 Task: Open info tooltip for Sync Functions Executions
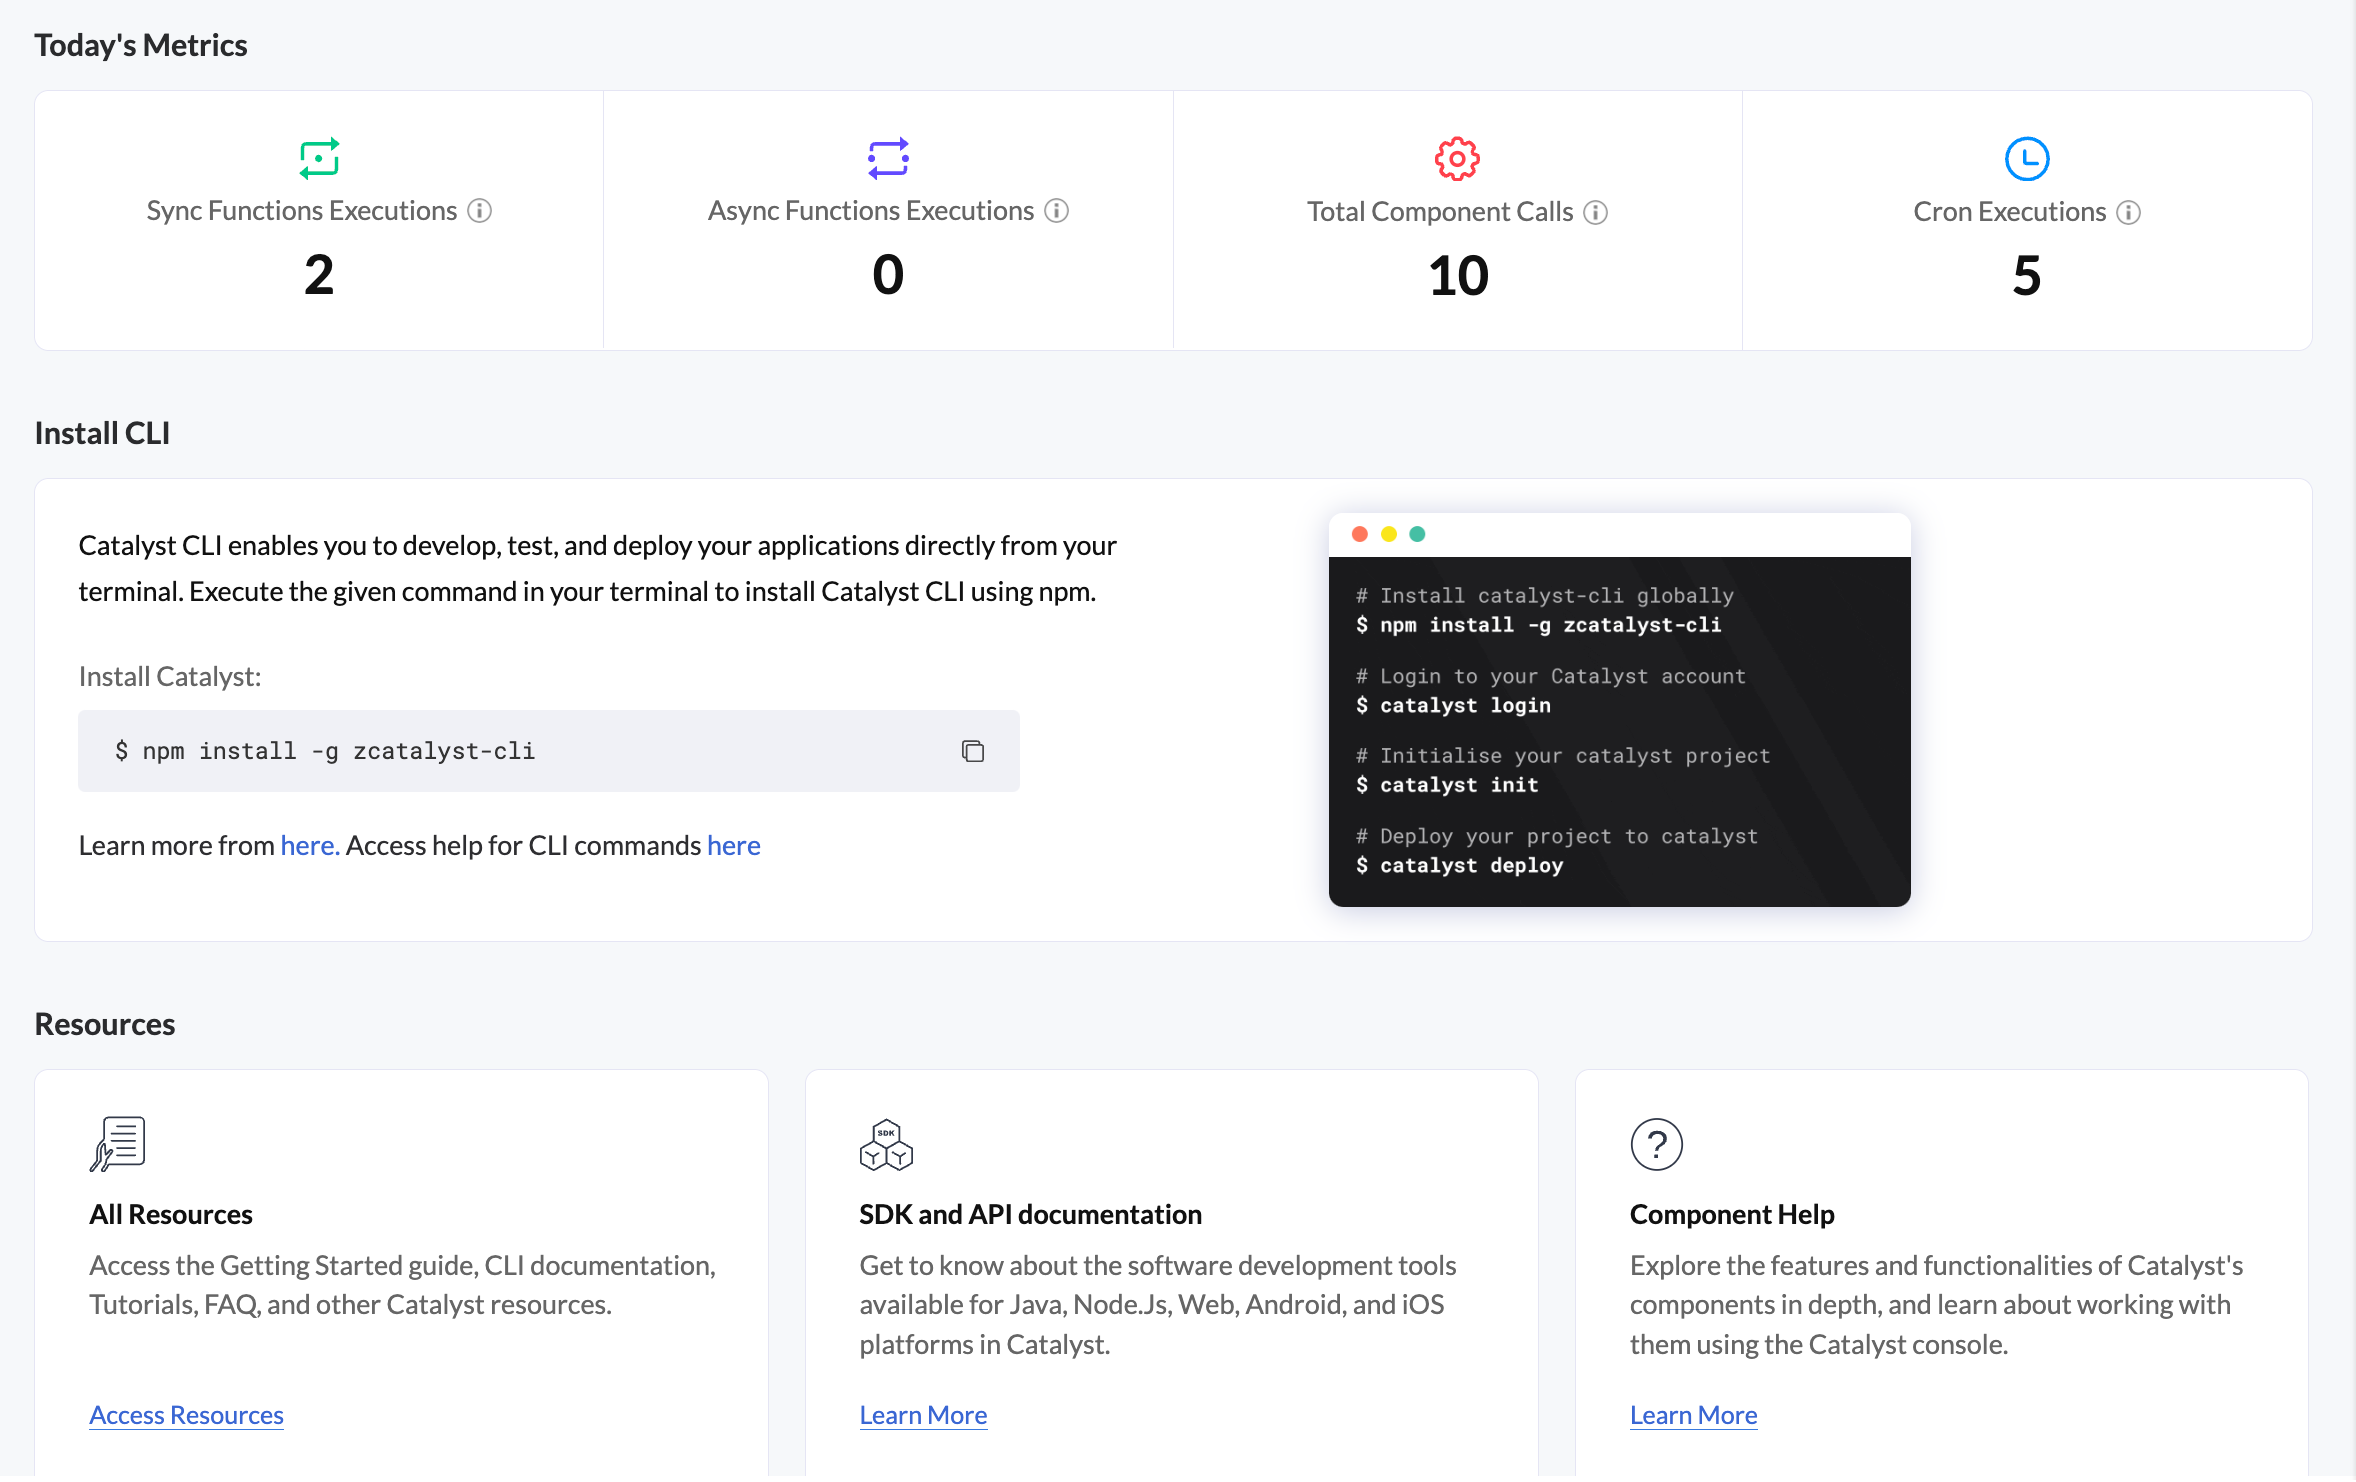[x=480, y=211]
